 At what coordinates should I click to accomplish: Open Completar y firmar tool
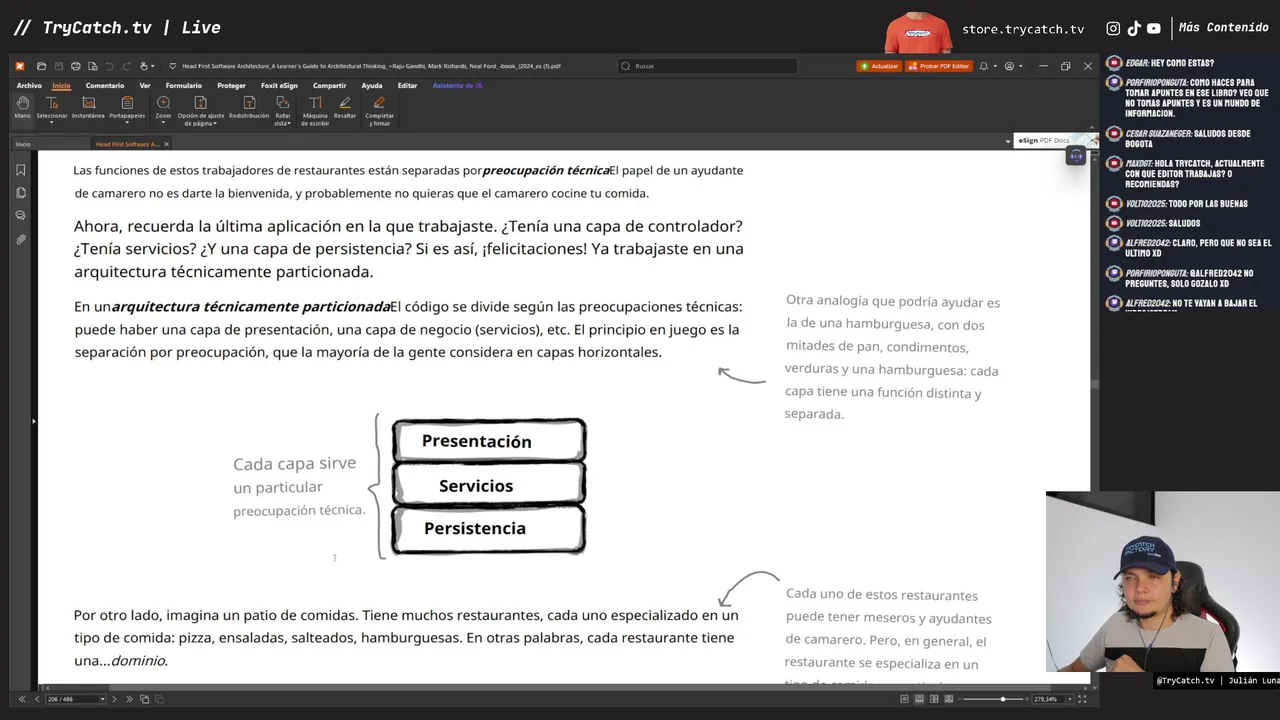(x=380, y=110)
